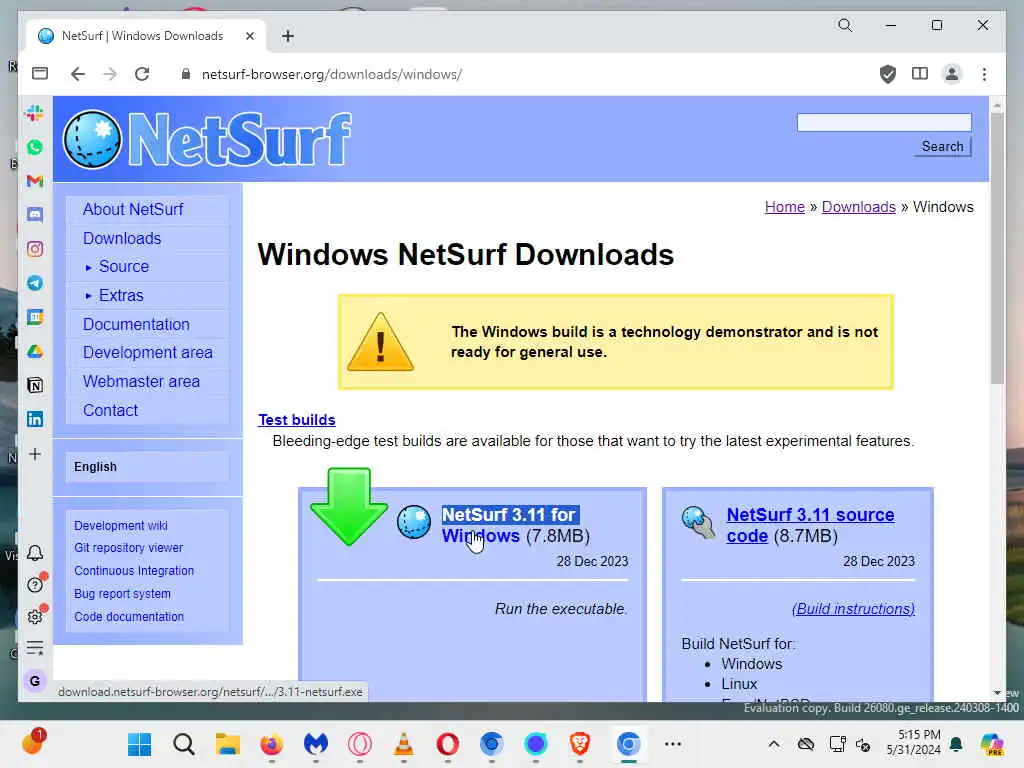Open LinkedIn in the sidebar

coord(35,419)
